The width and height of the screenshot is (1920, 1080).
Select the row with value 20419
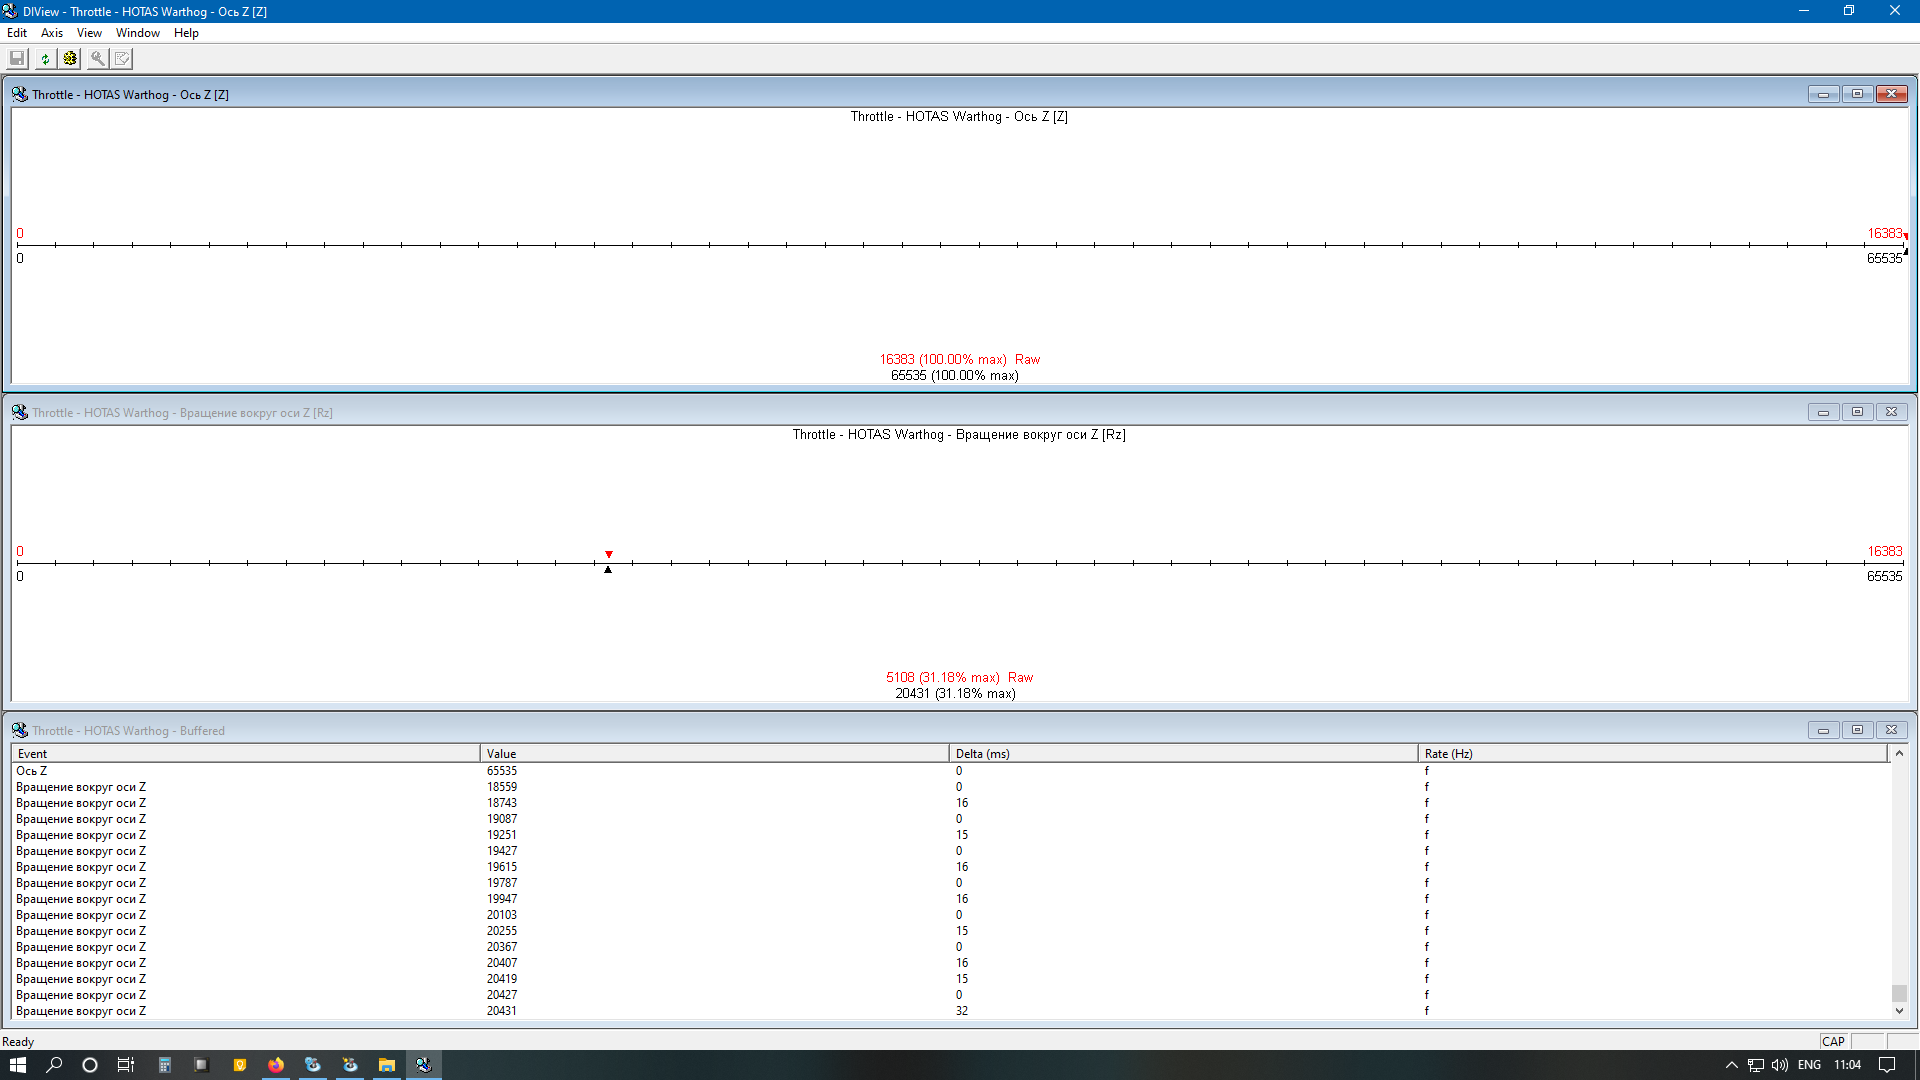coord(950,979)
